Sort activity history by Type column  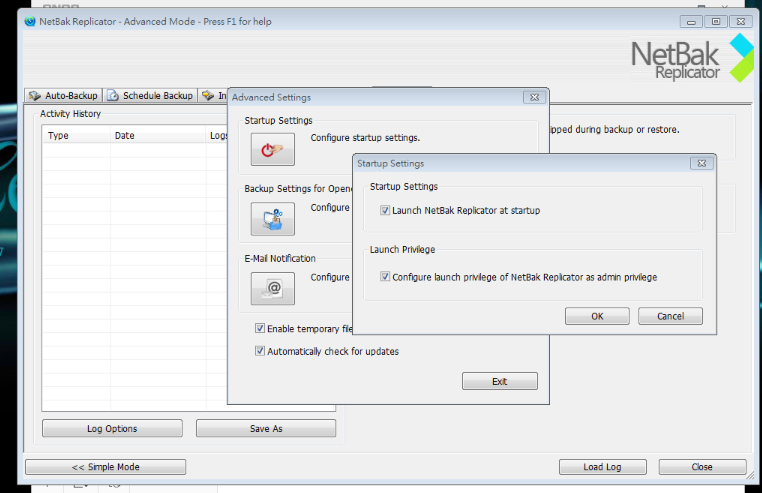76,136
